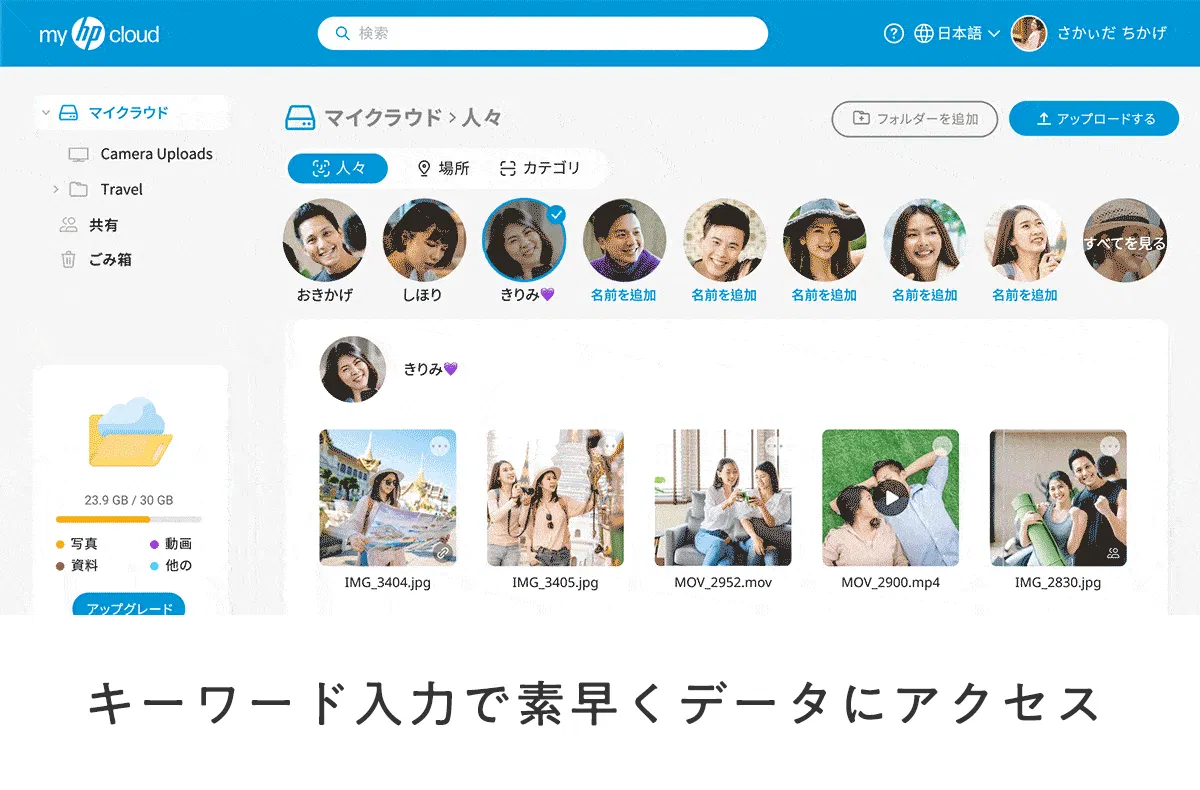Select the 人々 tab

[x=337, y=168]
